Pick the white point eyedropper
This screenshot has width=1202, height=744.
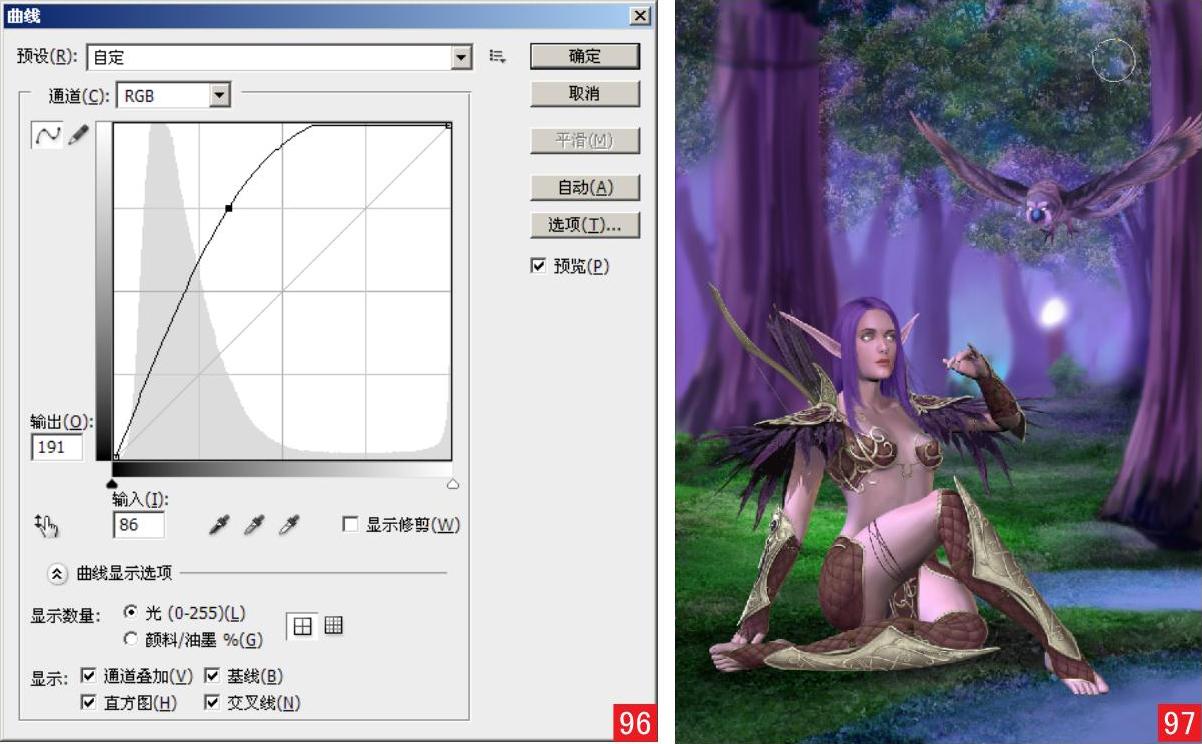(290, 524)
